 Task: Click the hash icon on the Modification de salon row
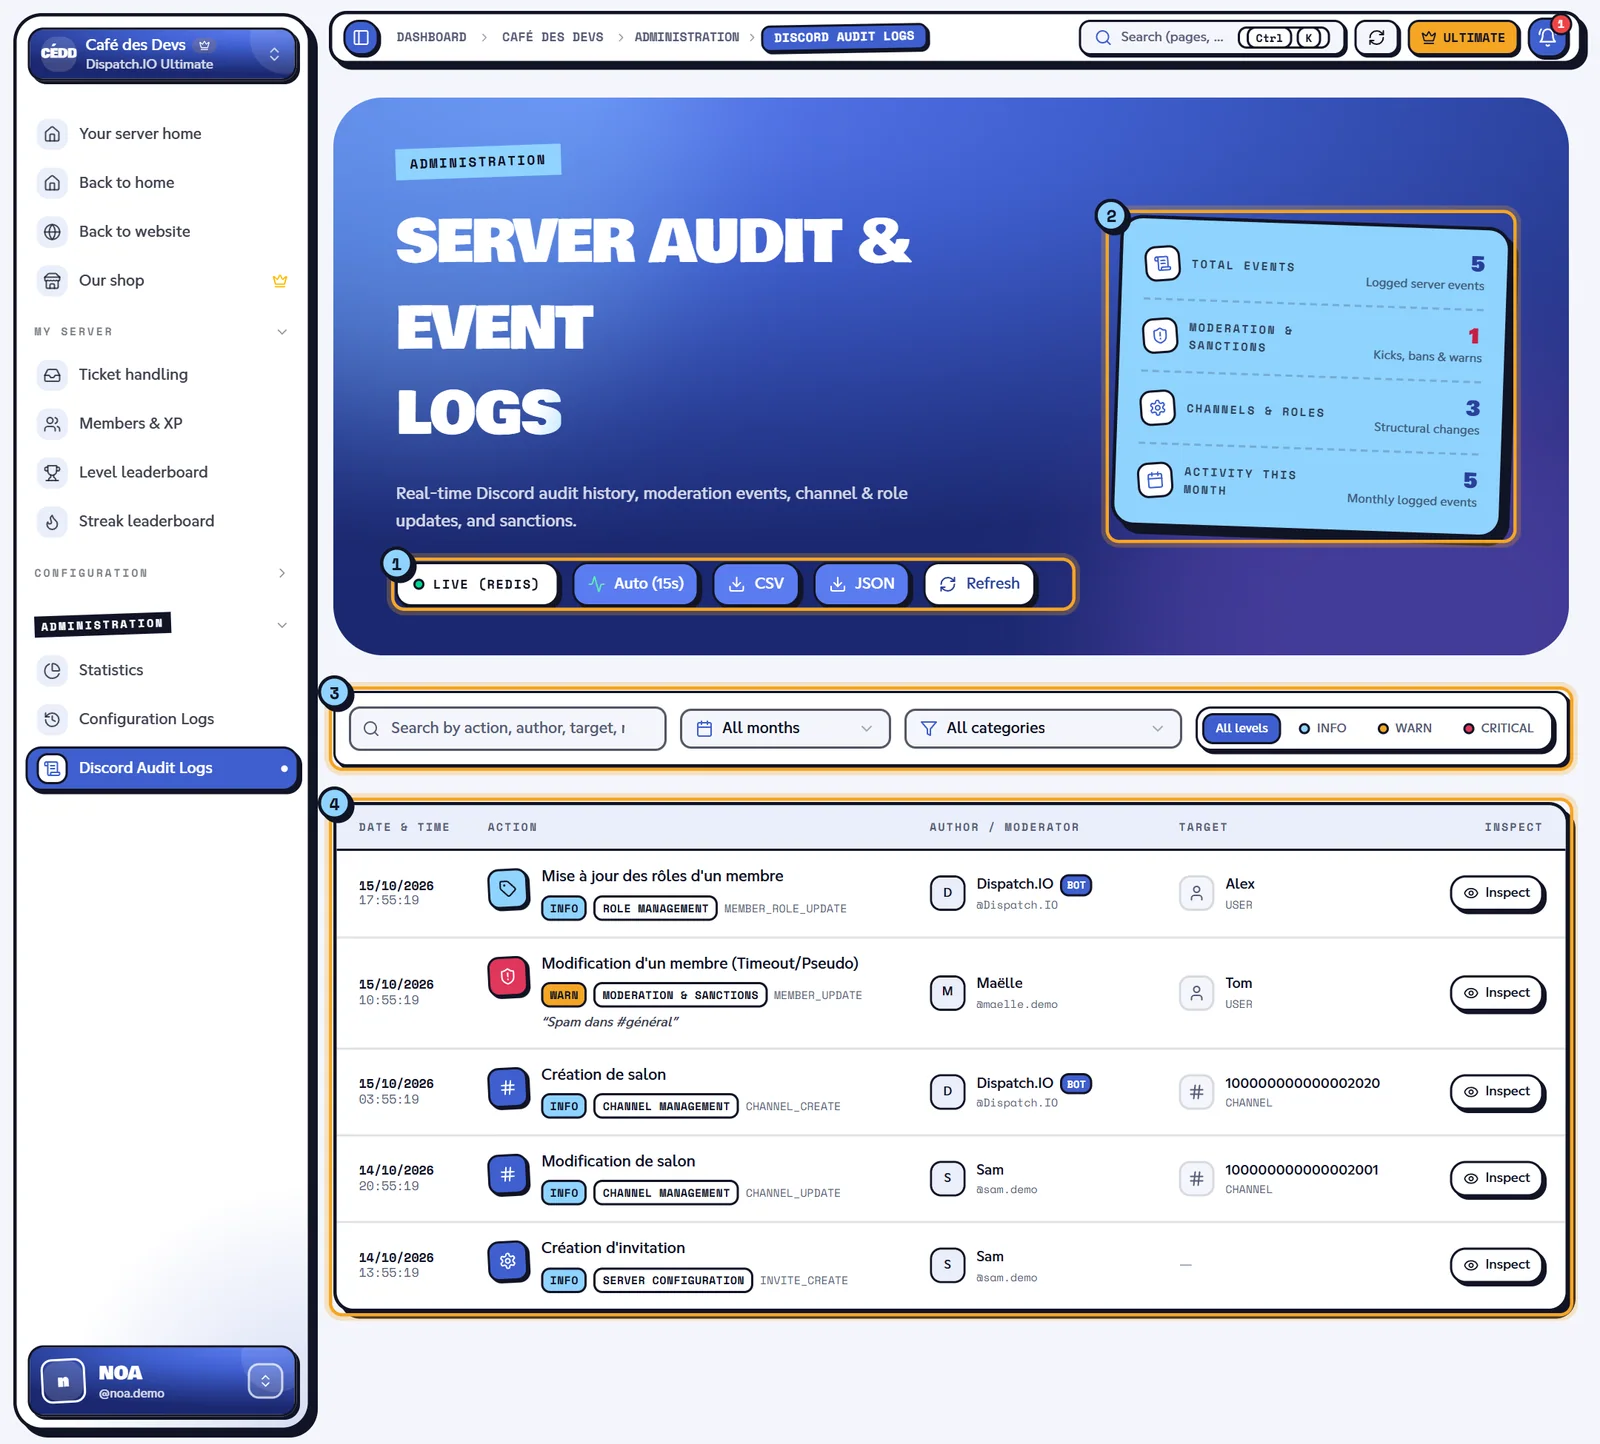tap(508, 1175)
